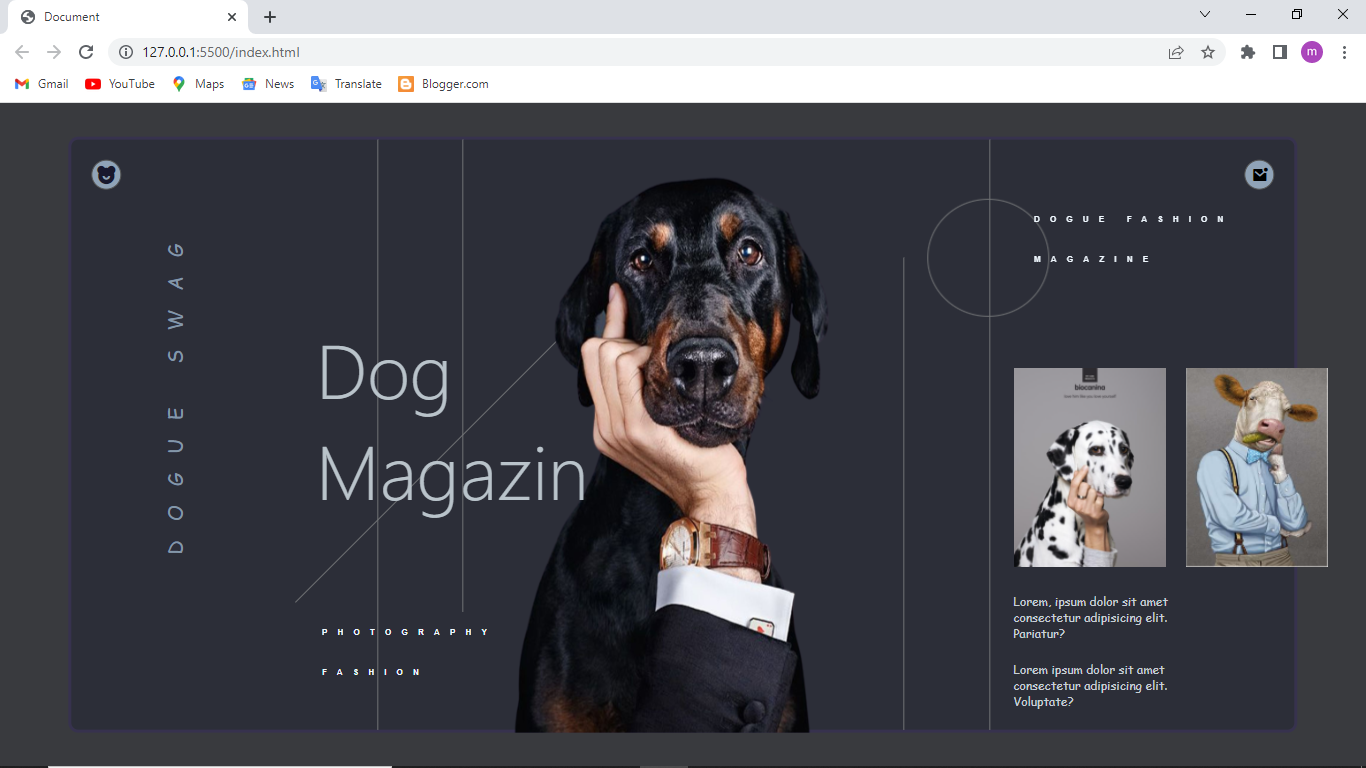Select the Document tab
This screenshot has width=1366, height=768.
(x=128, y=17)
